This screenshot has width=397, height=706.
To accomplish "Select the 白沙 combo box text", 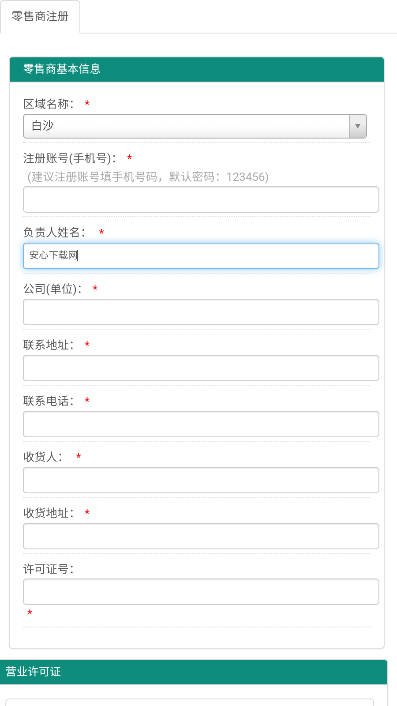I will [43, 126].
